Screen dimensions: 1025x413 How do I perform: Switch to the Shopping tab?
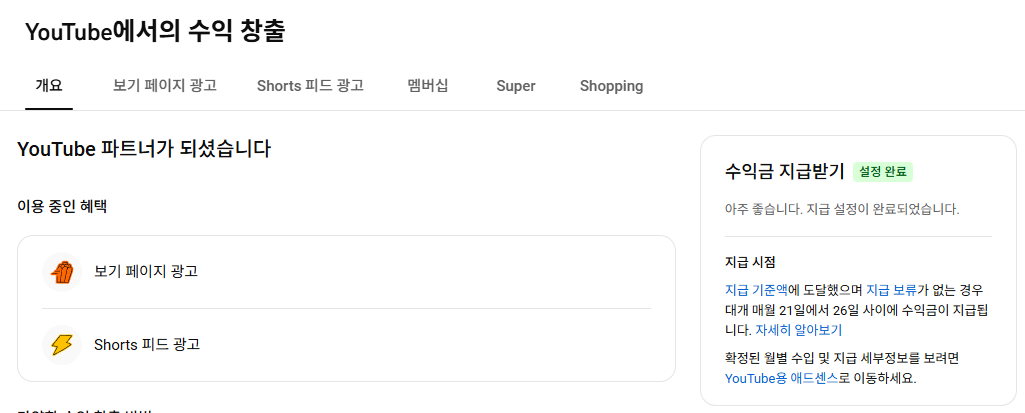[611, 86]
